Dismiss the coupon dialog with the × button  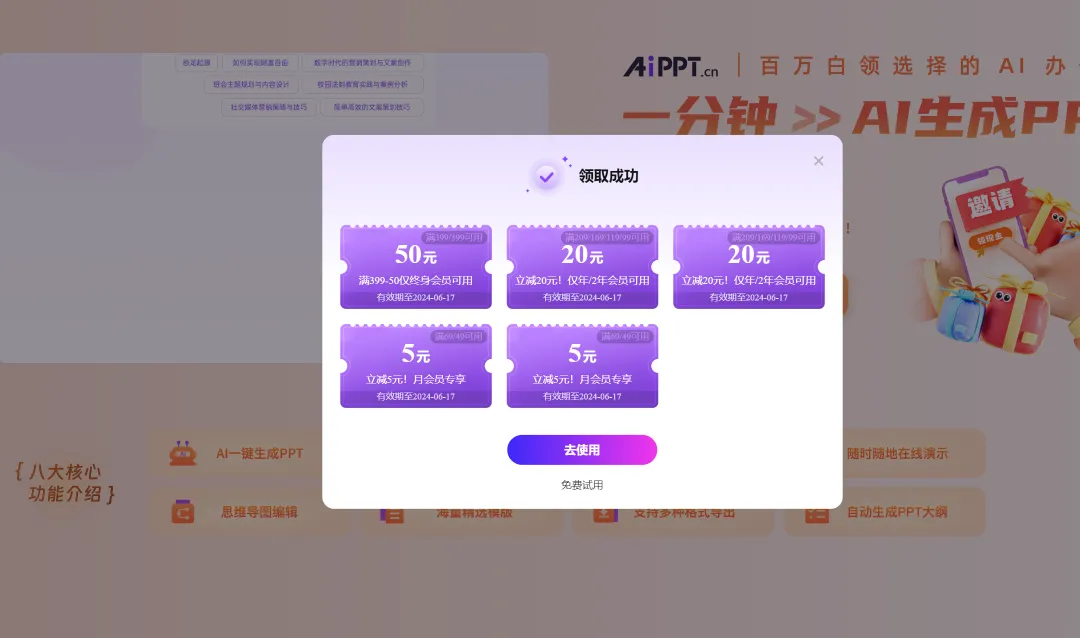tap(818, 160)
